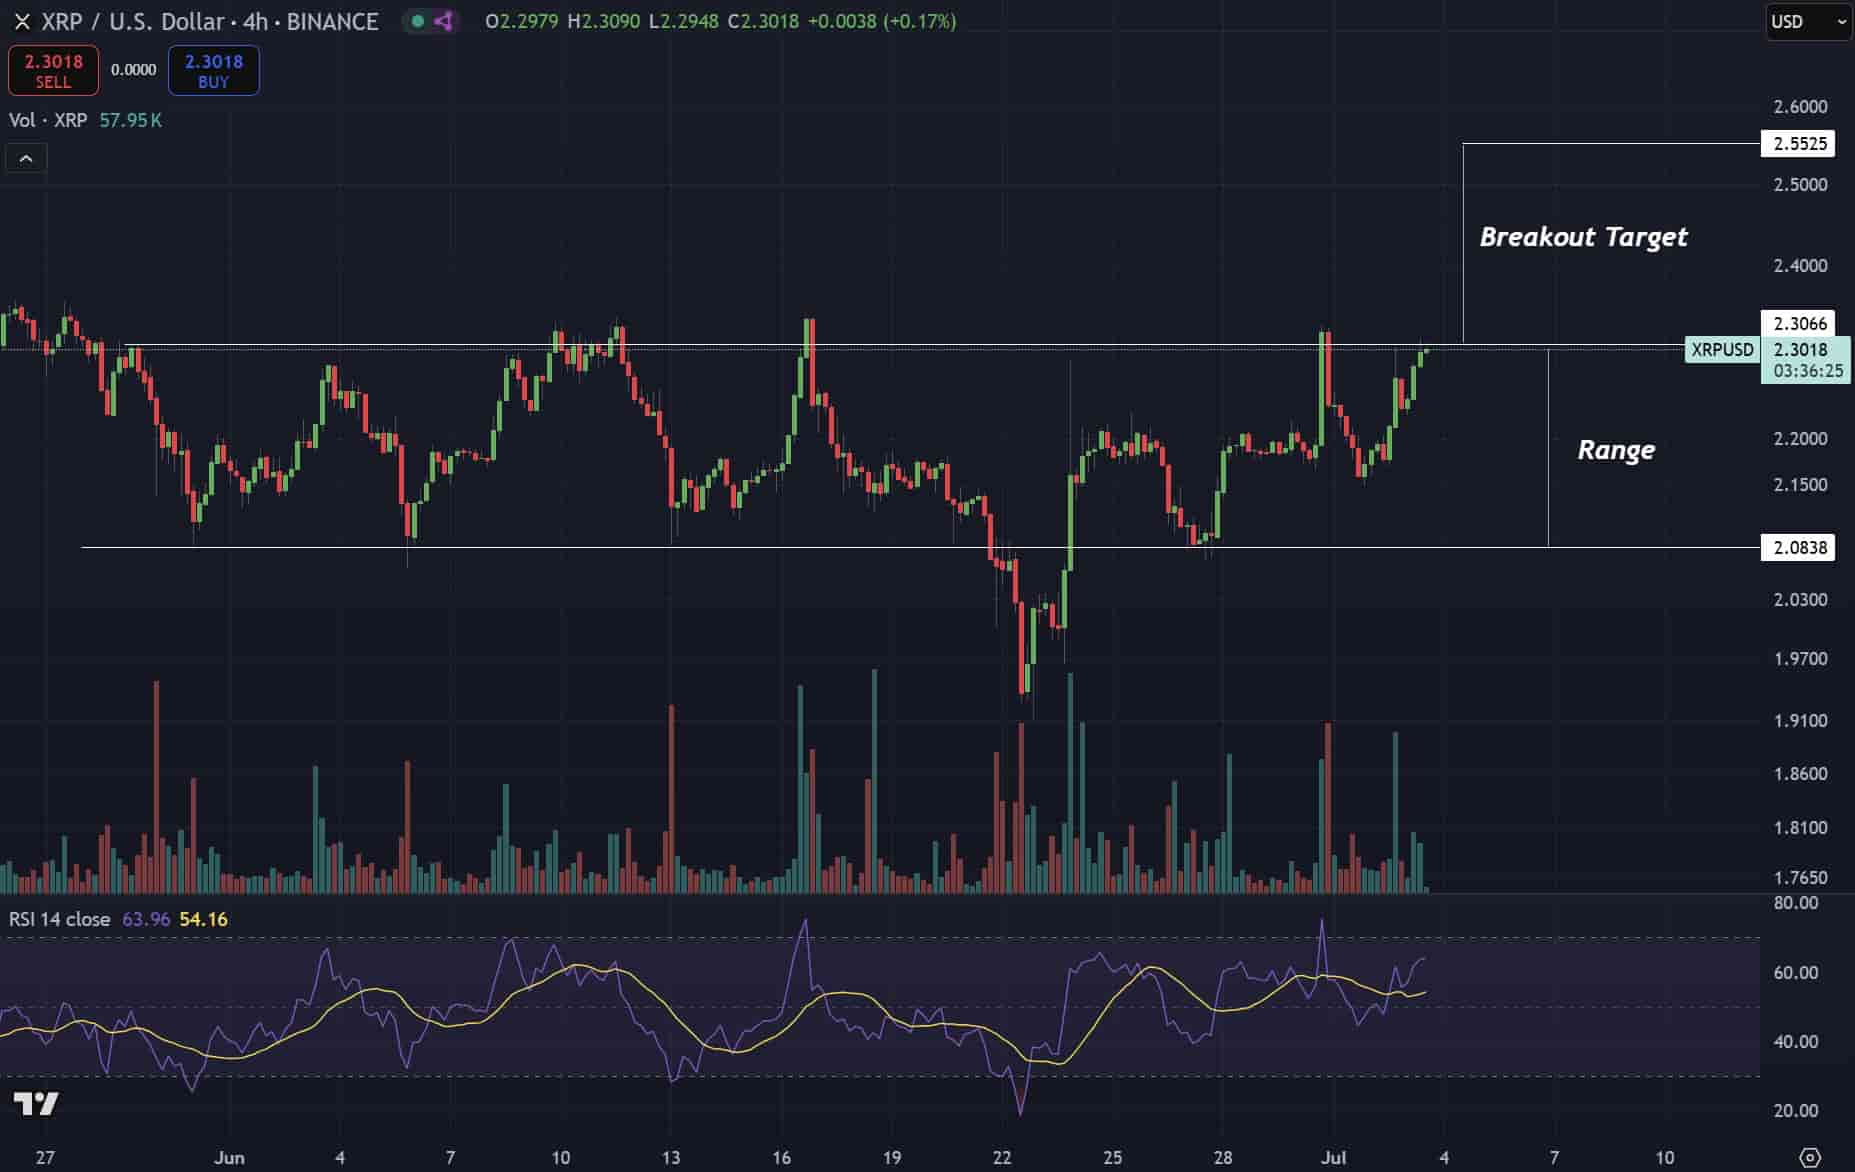Click the 2.5525 price label on the axis

tap(1799, 144)
